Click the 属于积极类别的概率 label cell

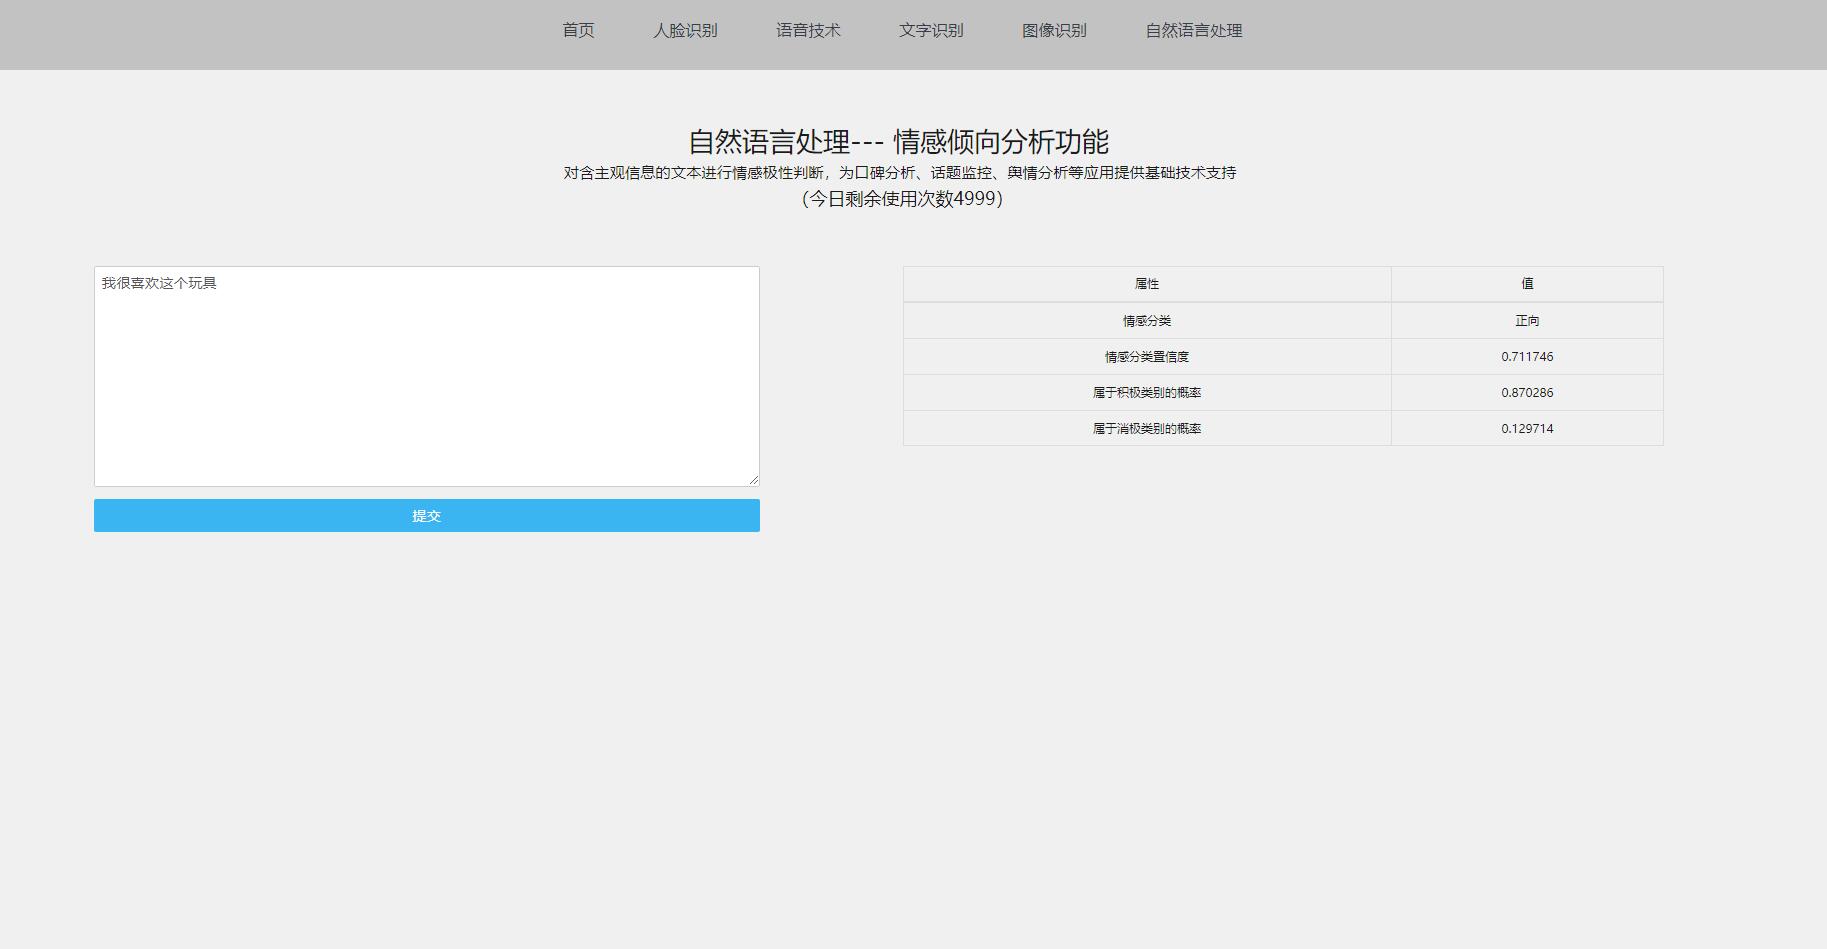click(x=1147, y=392)
